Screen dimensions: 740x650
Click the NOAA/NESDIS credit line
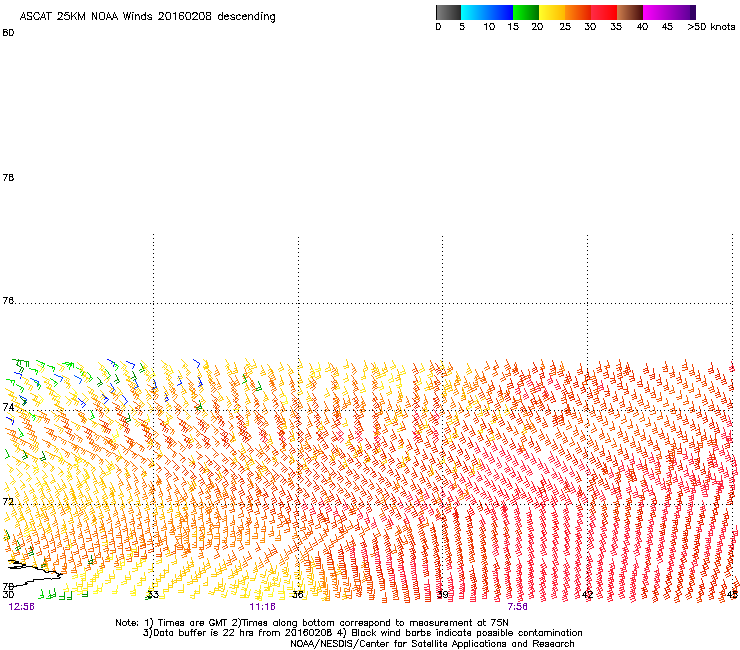(432, 644)
